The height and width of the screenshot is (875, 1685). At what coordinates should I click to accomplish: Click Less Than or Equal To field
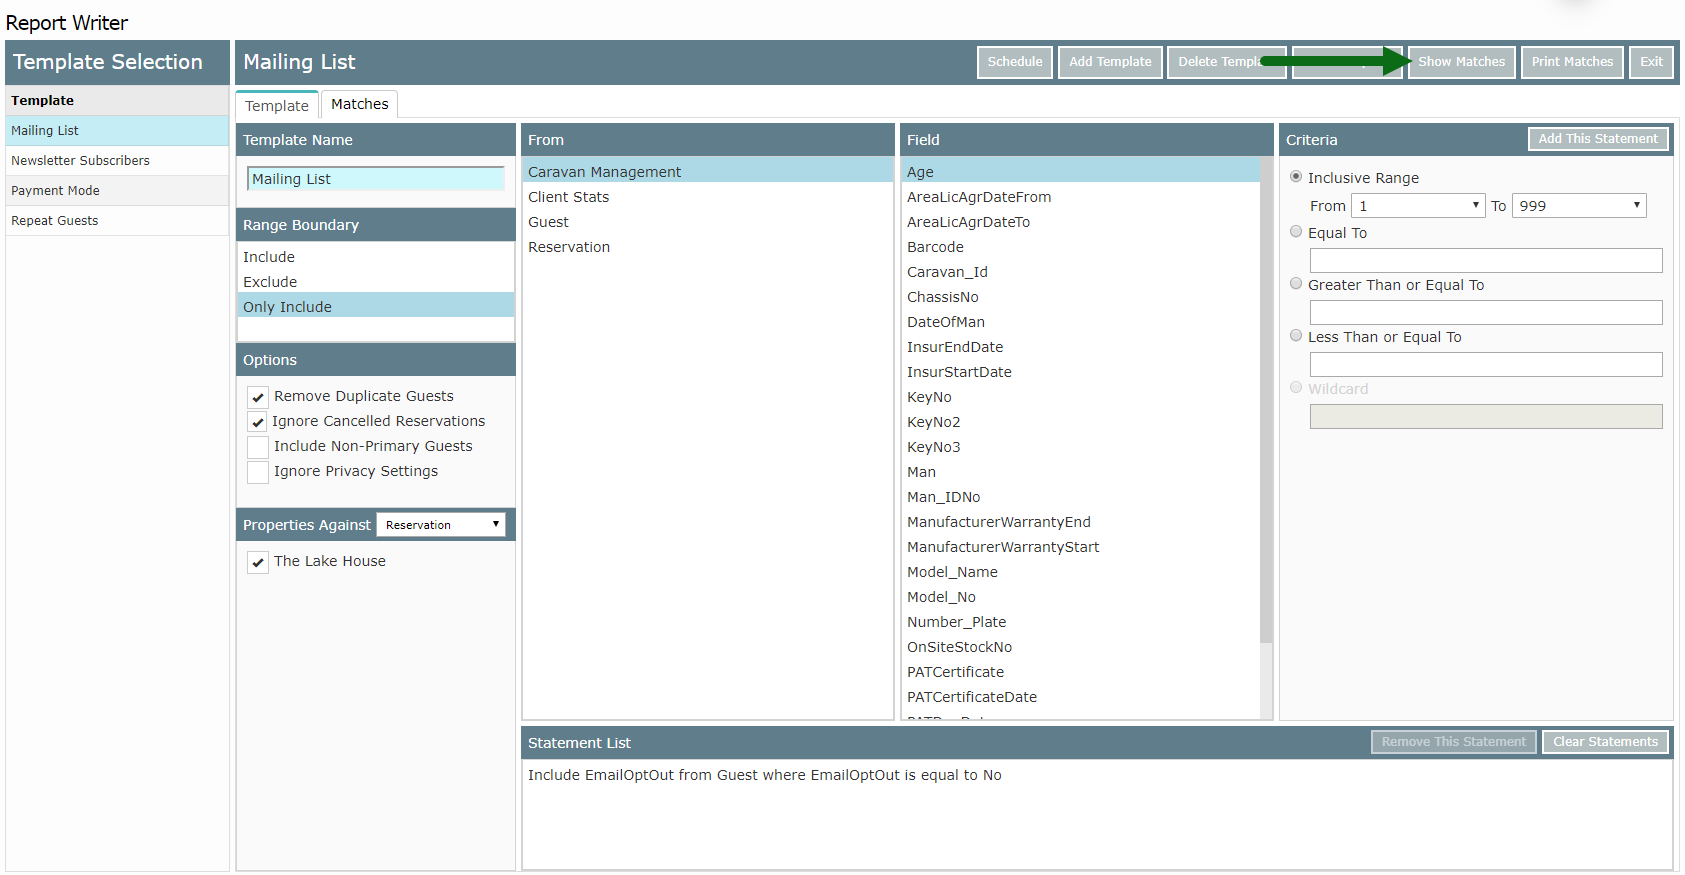(1486, 365)
